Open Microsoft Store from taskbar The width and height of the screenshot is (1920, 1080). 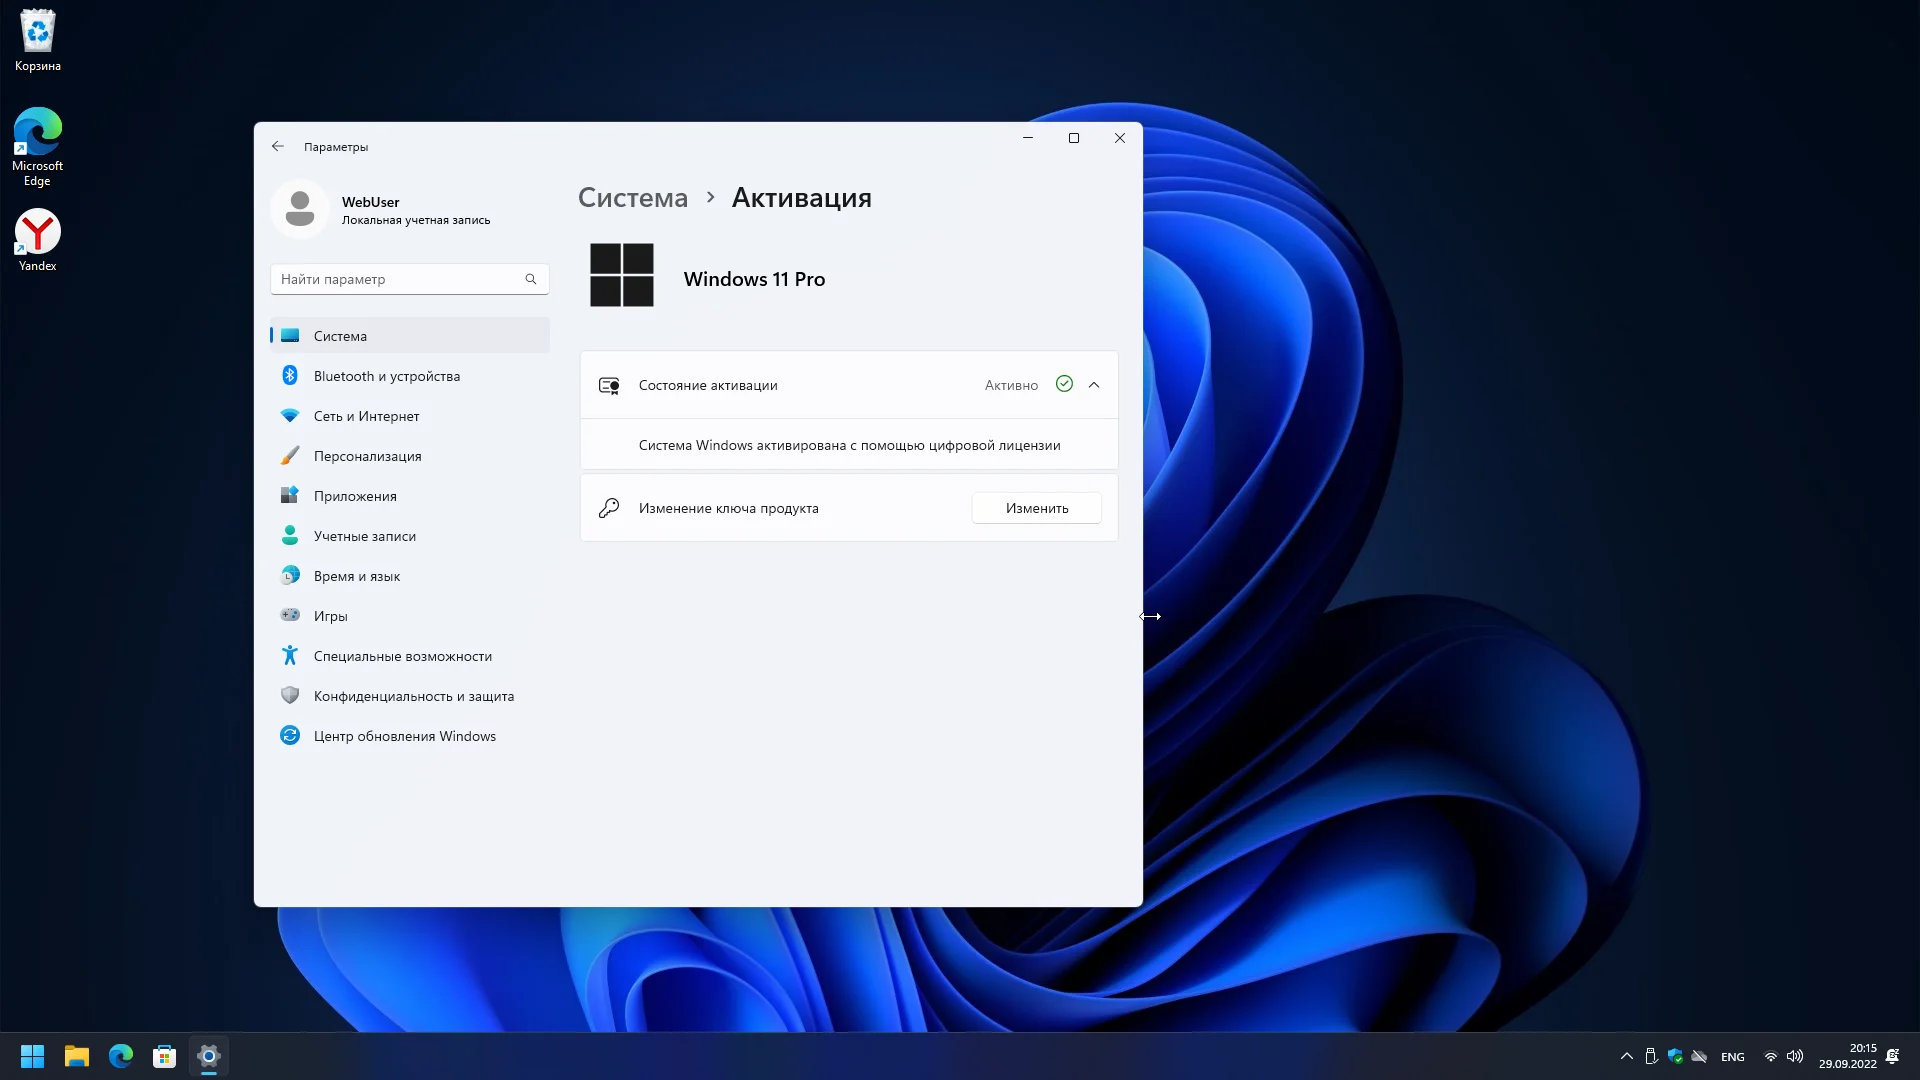165,1056
